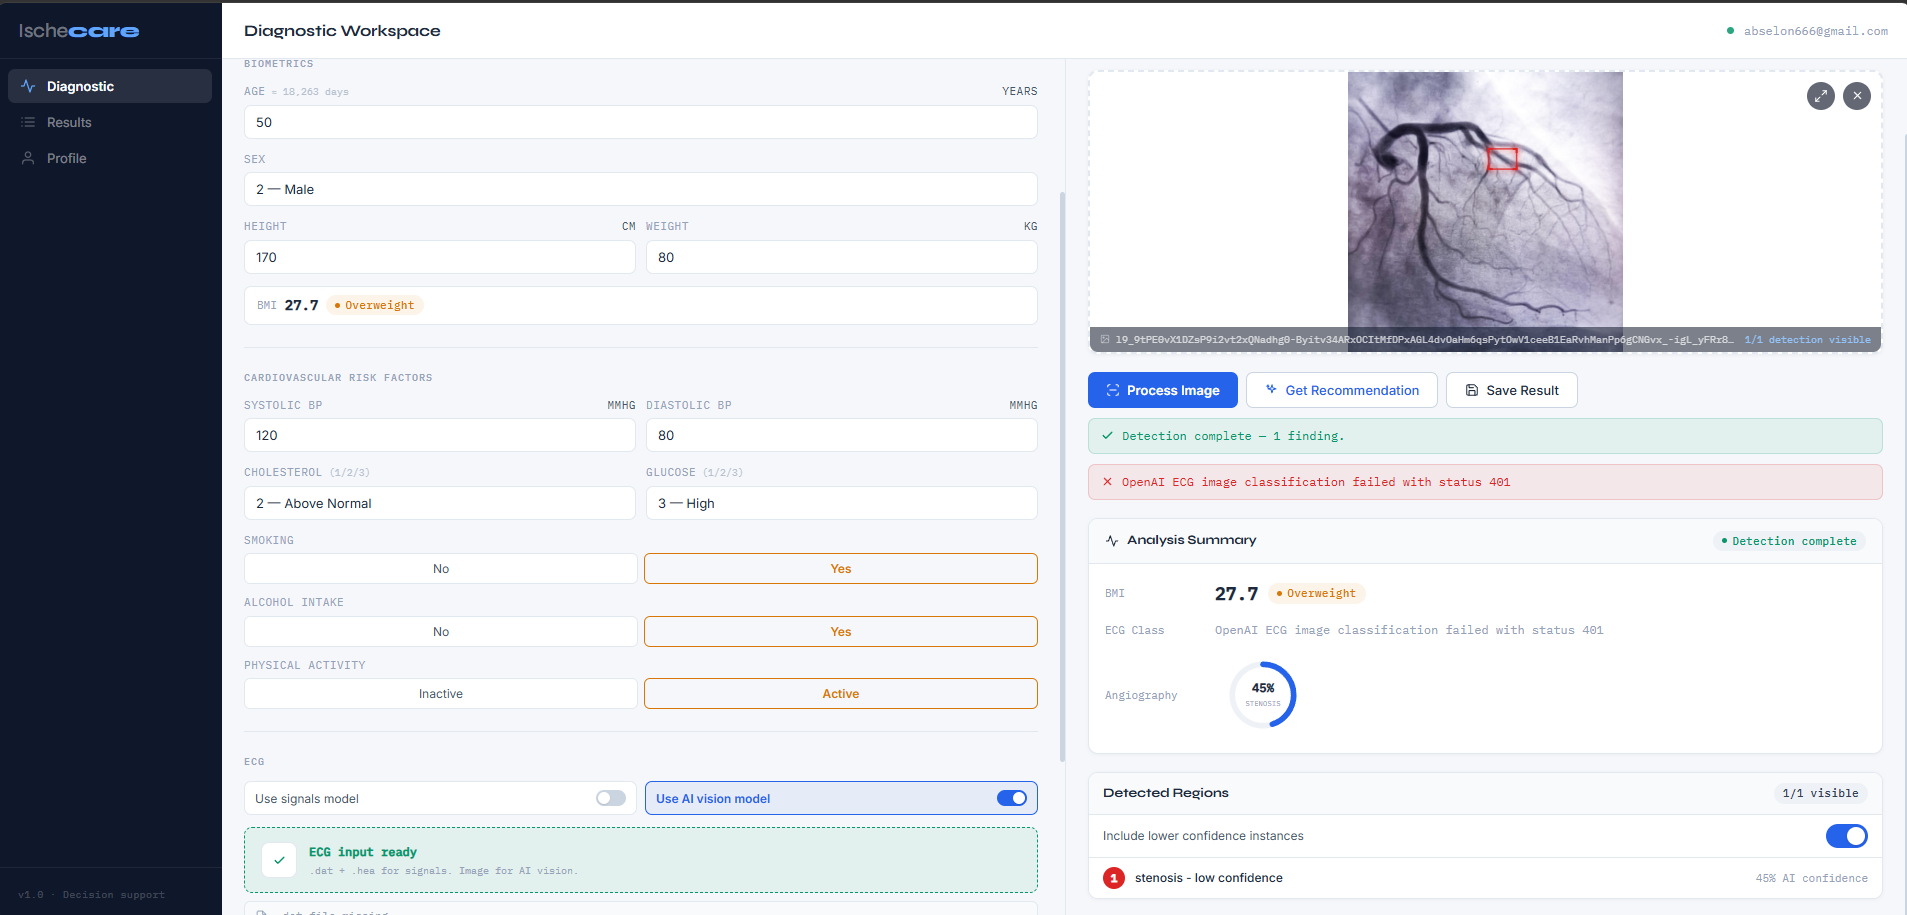Screen dimensions: 1907x915
Task: Click the green online status dot
Action: click(1730, 31)
